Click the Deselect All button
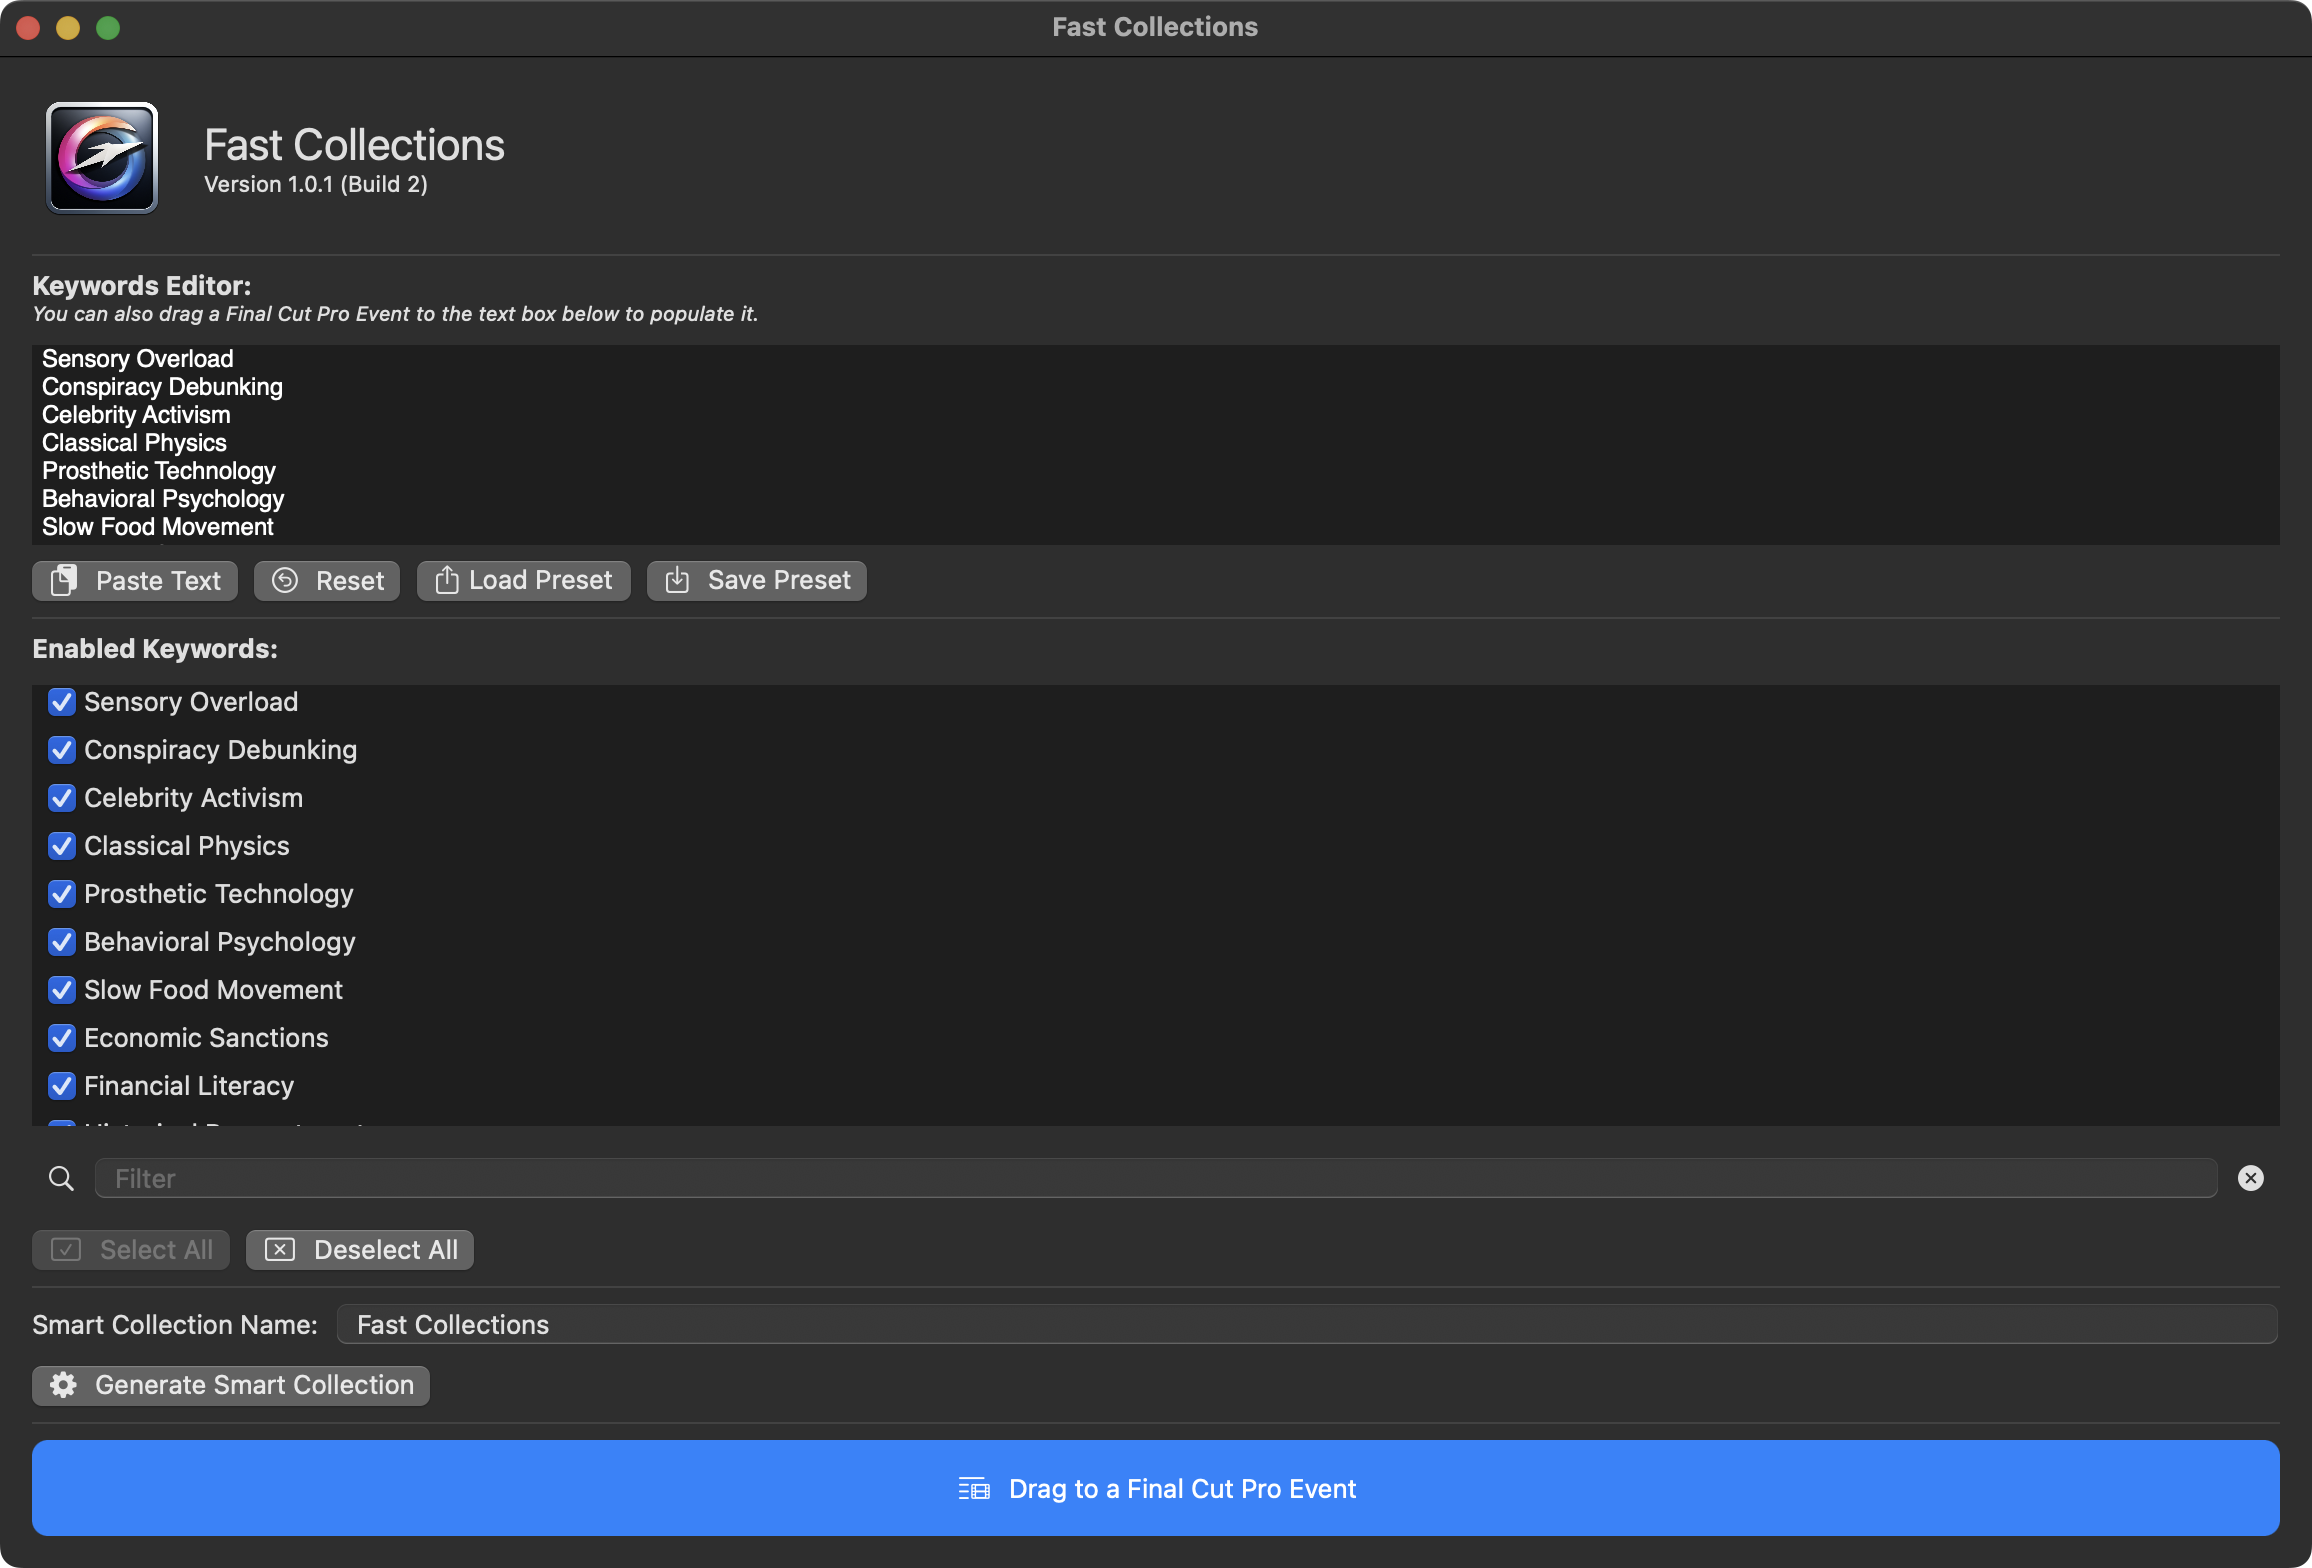Image resolution: width=2312 pixels, height=1568 pixels. [360, 1250]
